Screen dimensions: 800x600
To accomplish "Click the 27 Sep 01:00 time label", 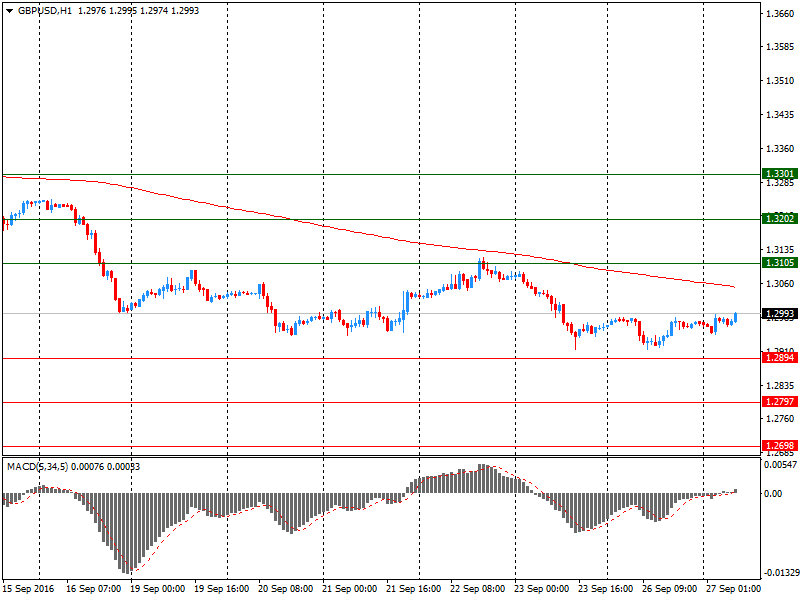I will (733, 589).
